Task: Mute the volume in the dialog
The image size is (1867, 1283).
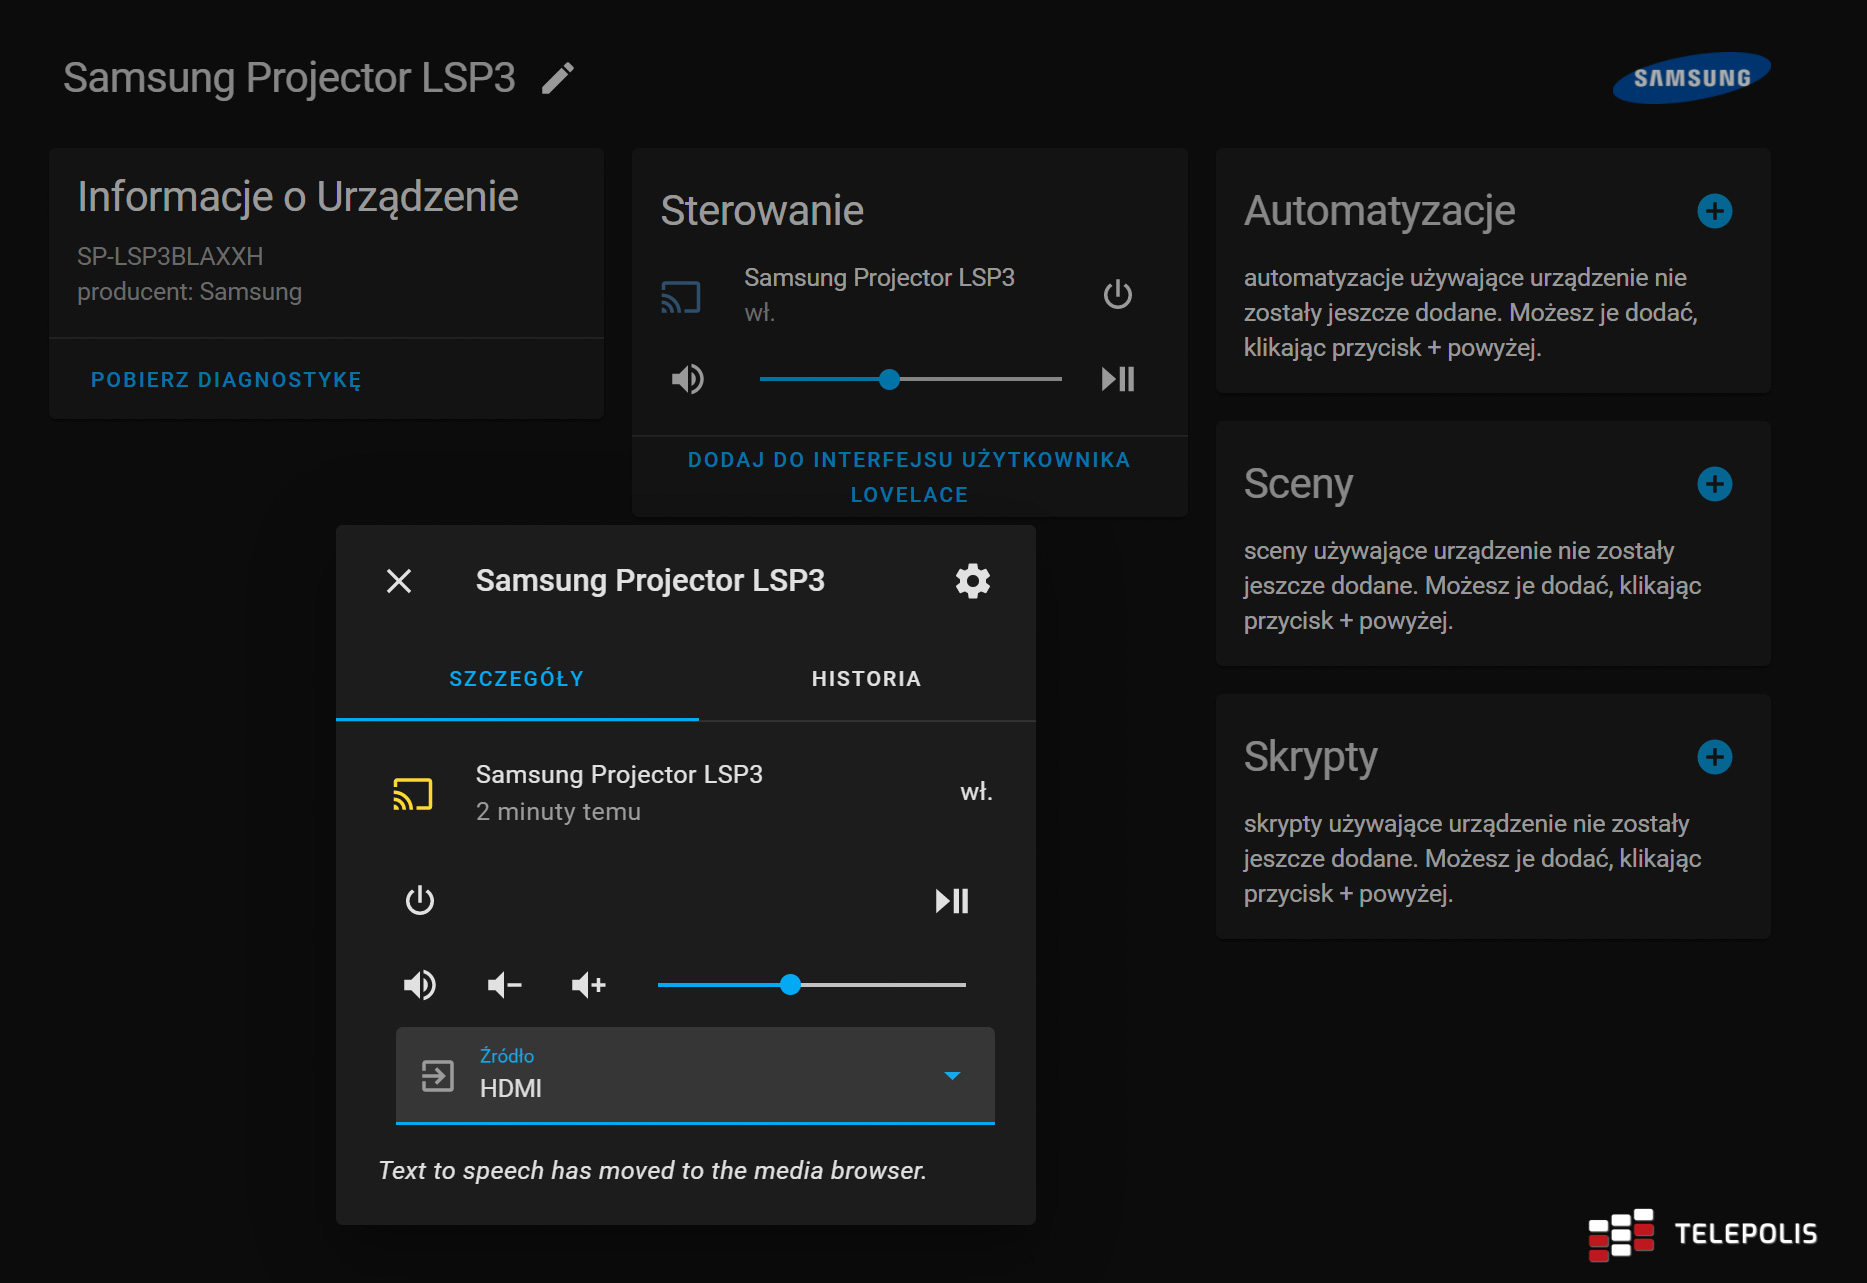Action: click(x=420, y=985)
